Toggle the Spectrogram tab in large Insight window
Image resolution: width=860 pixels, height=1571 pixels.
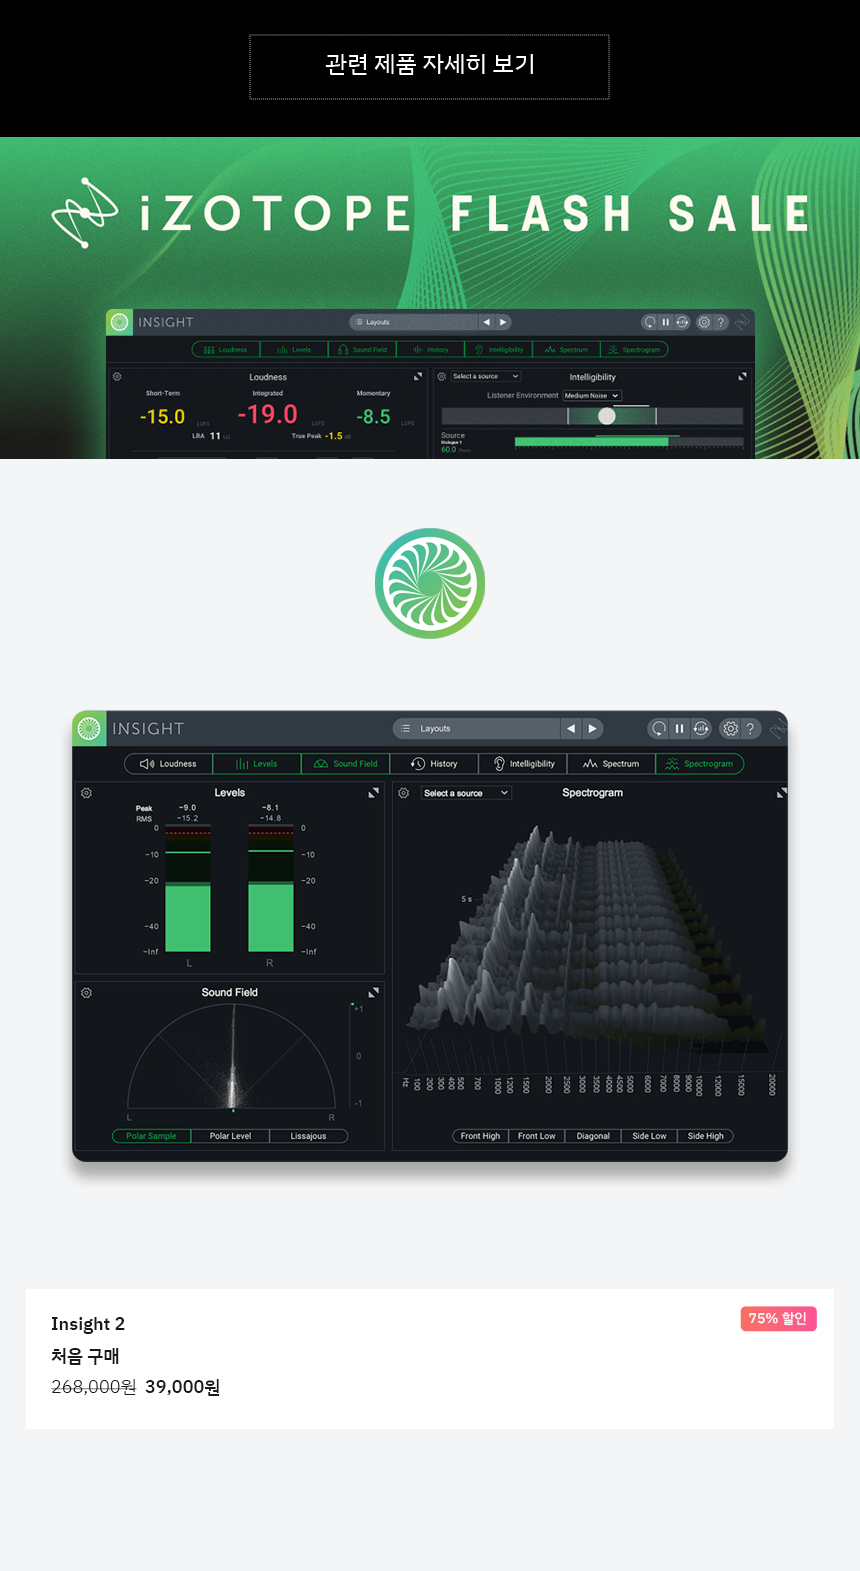coord(700,763)
